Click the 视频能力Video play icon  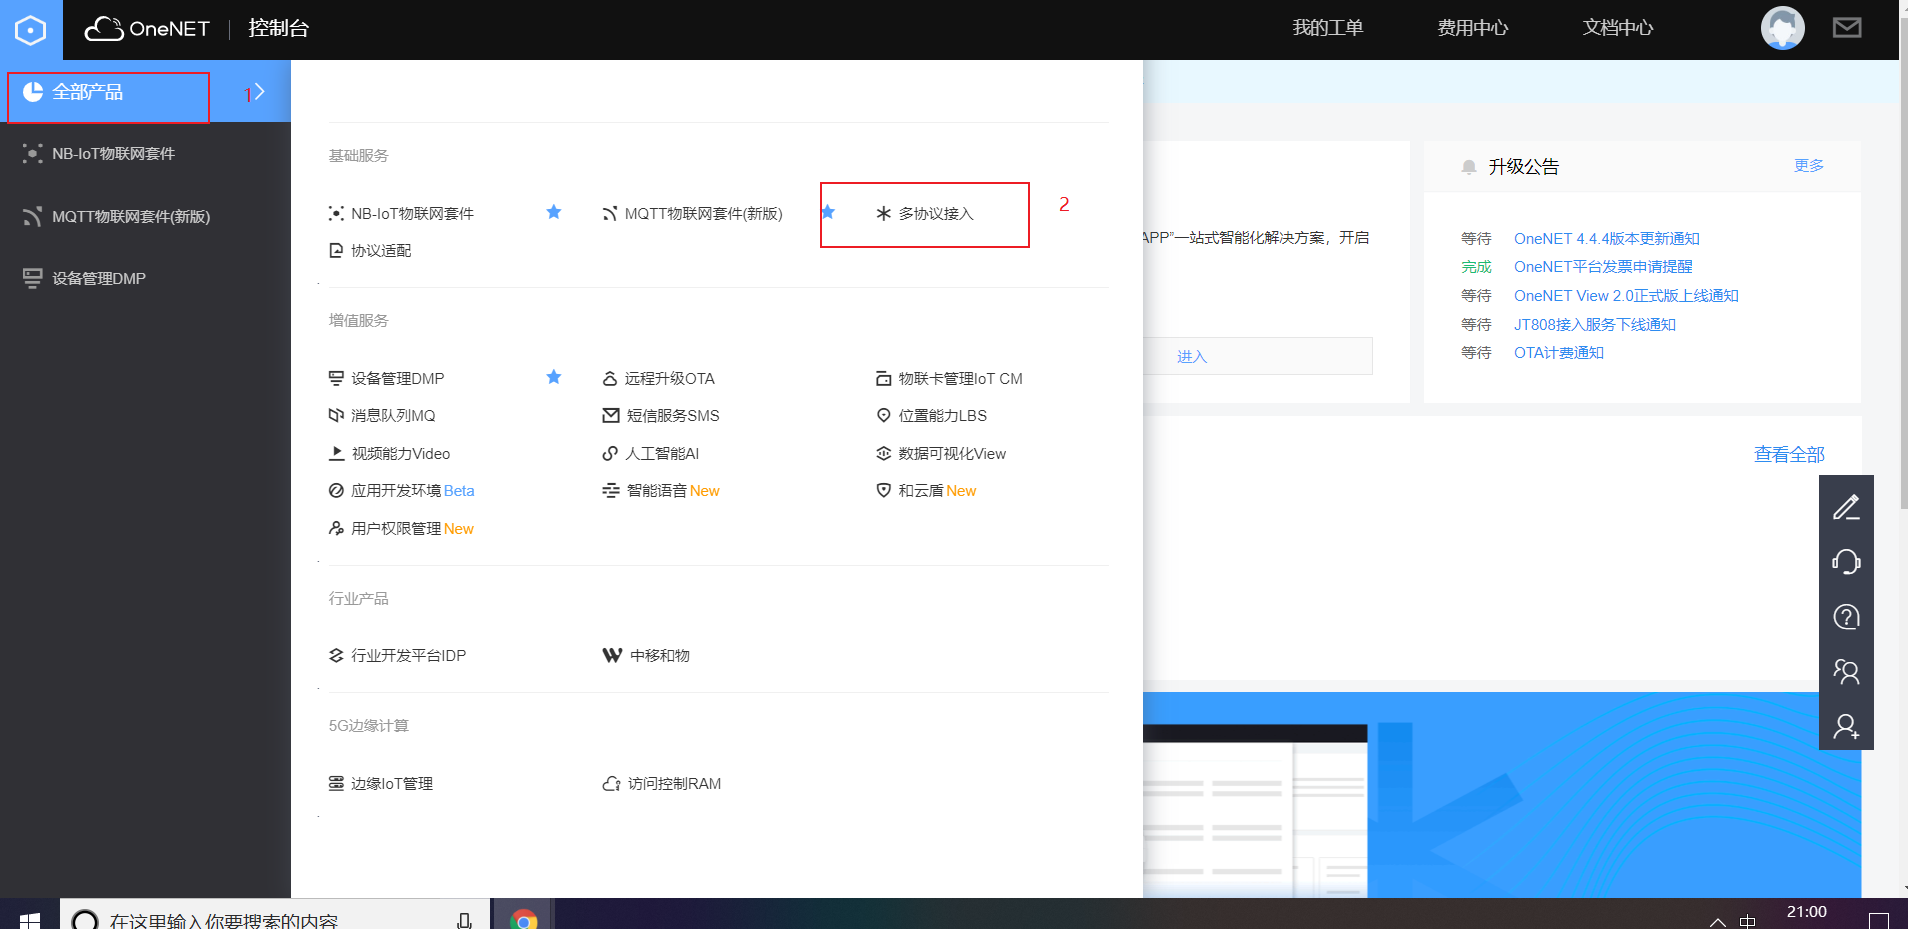[336, 454]
